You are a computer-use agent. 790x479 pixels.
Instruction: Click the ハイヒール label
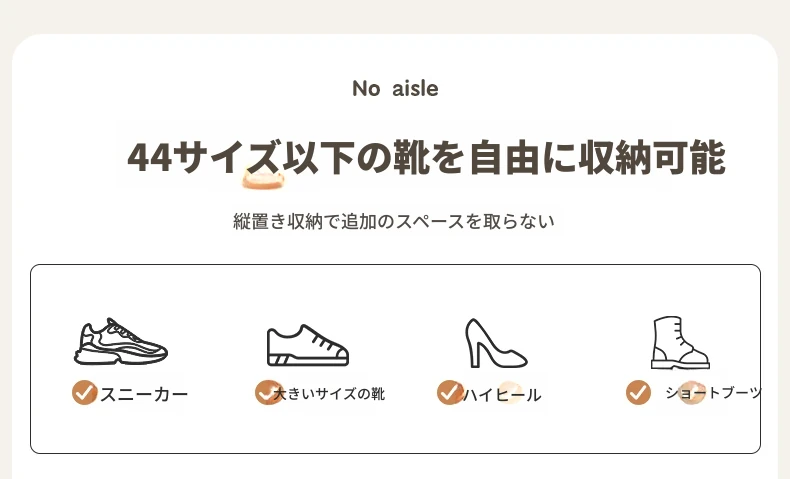(502, 394)
